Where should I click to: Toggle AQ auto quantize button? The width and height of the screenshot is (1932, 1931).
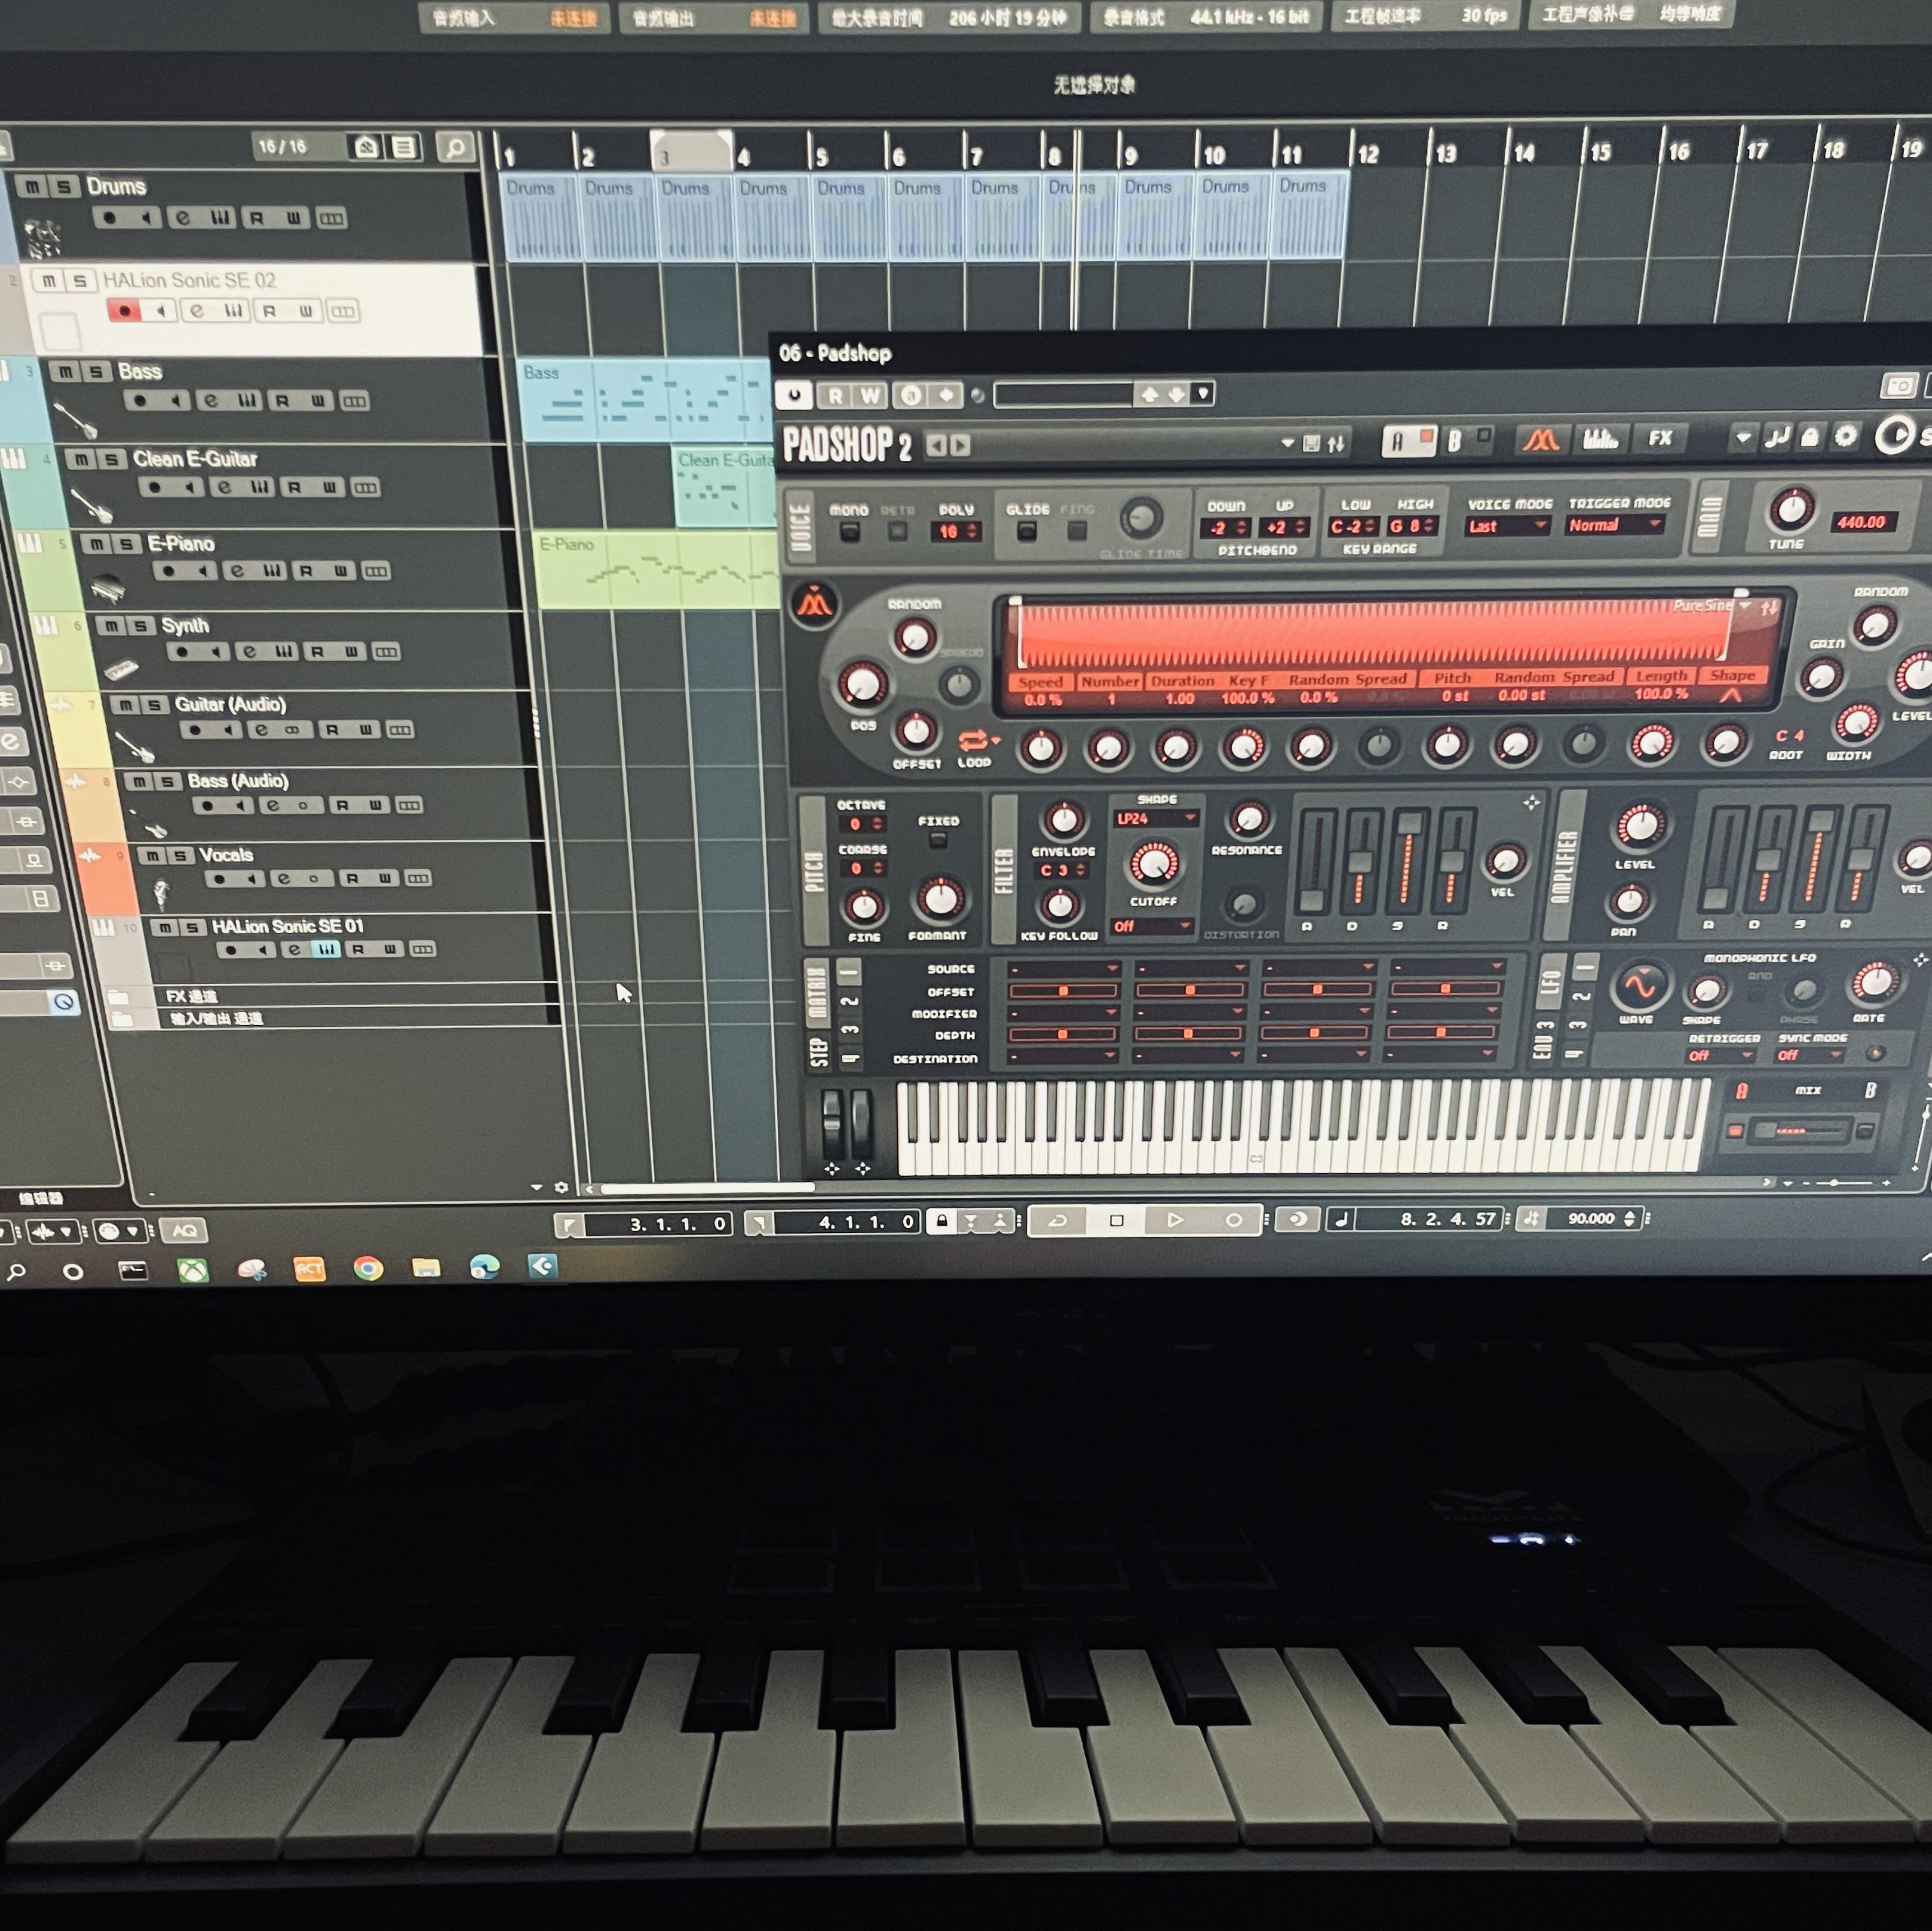185,1231
